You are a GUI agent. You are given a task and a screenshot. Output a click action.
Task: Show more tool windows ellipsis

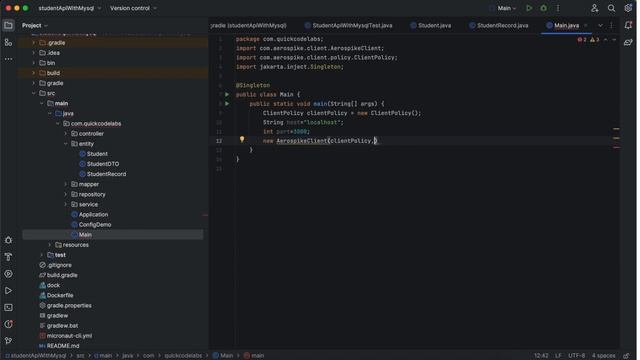(8, 59)
